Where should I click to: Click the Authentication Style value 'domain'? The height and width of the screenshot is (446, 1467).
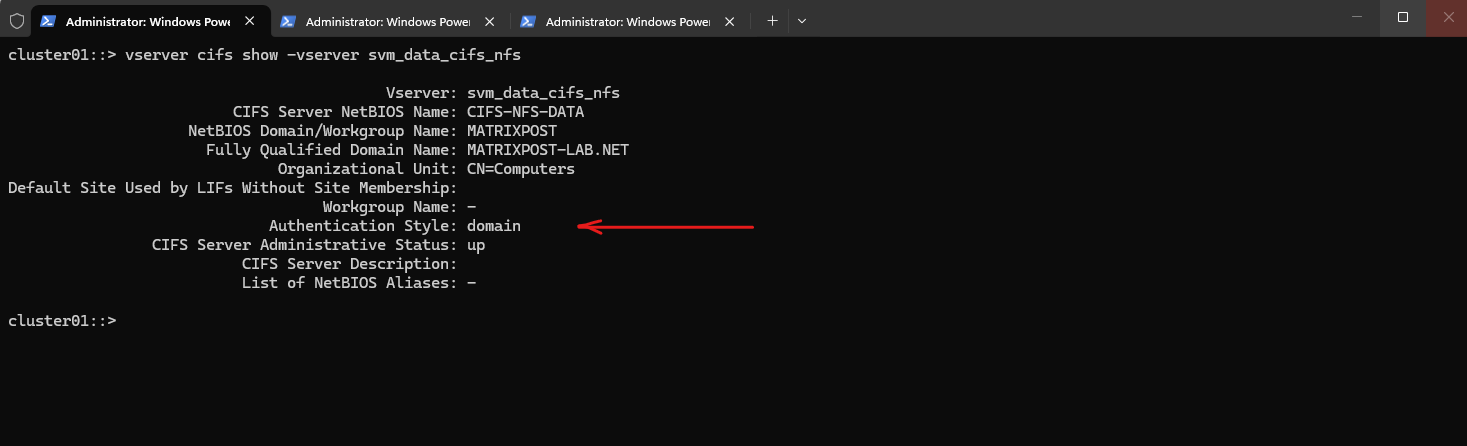coord(494,226)
